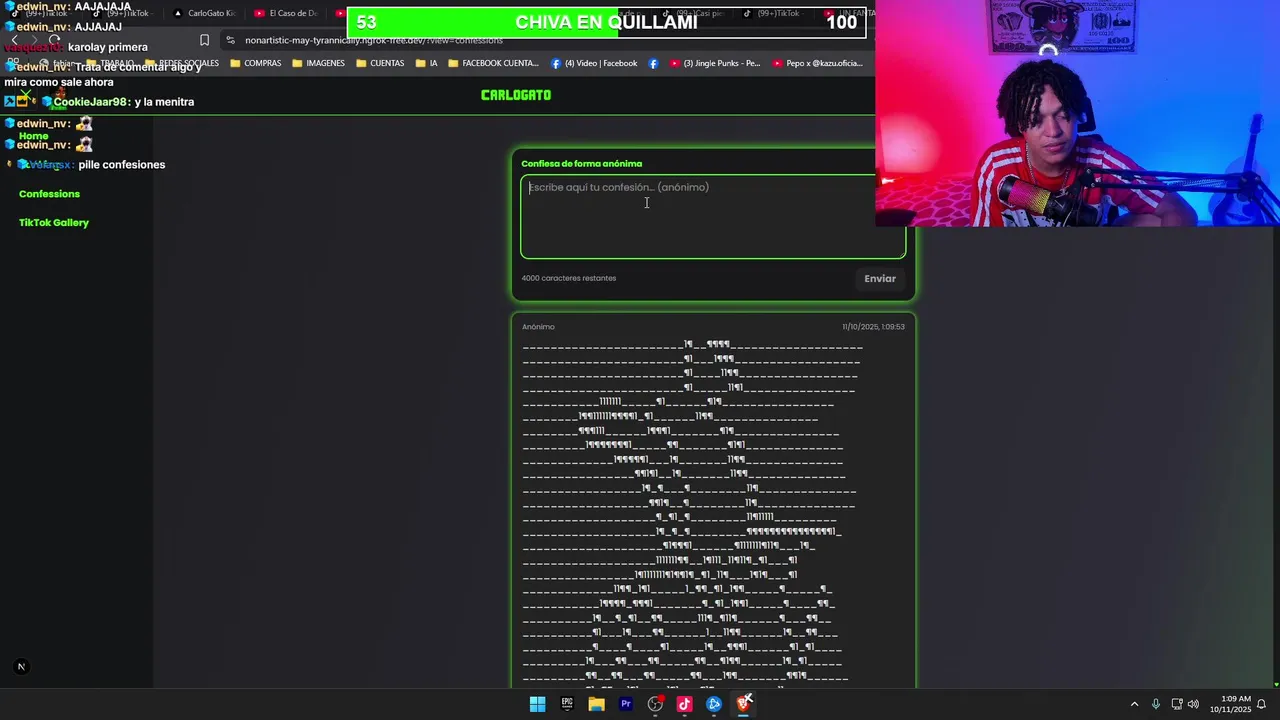Open the volume control tray icon
Image resolution: width=1280 pixels, height=720 pixels.
pyautogui.click(x=1193, y=704)
